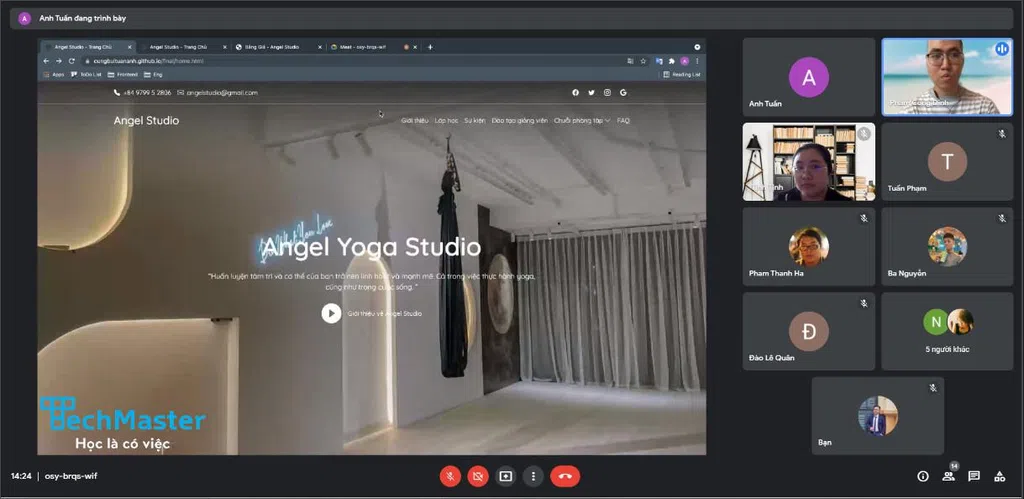The height and width of the screenshot is (499, 1024).
Task: Open the Activities shapes icon
Action: click(999, 476)
